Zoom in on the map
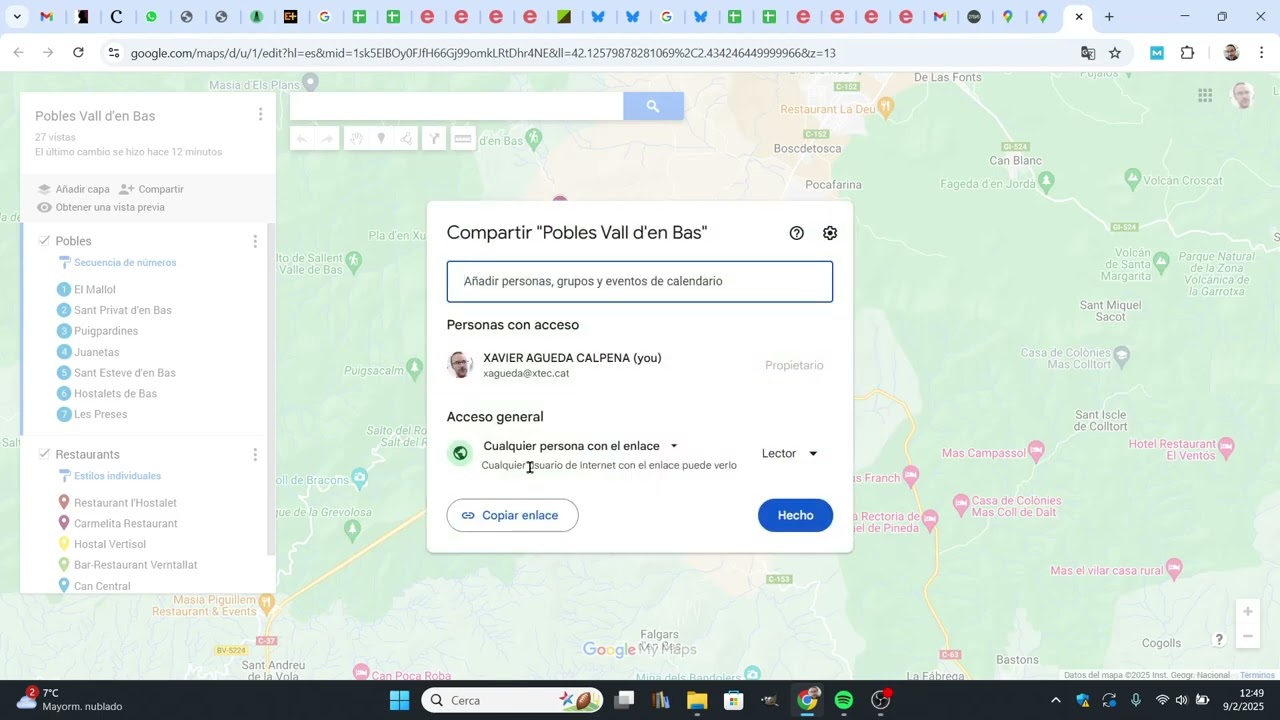The height and width of the screenshot is (720, 1280). [x=1247, y=611]
